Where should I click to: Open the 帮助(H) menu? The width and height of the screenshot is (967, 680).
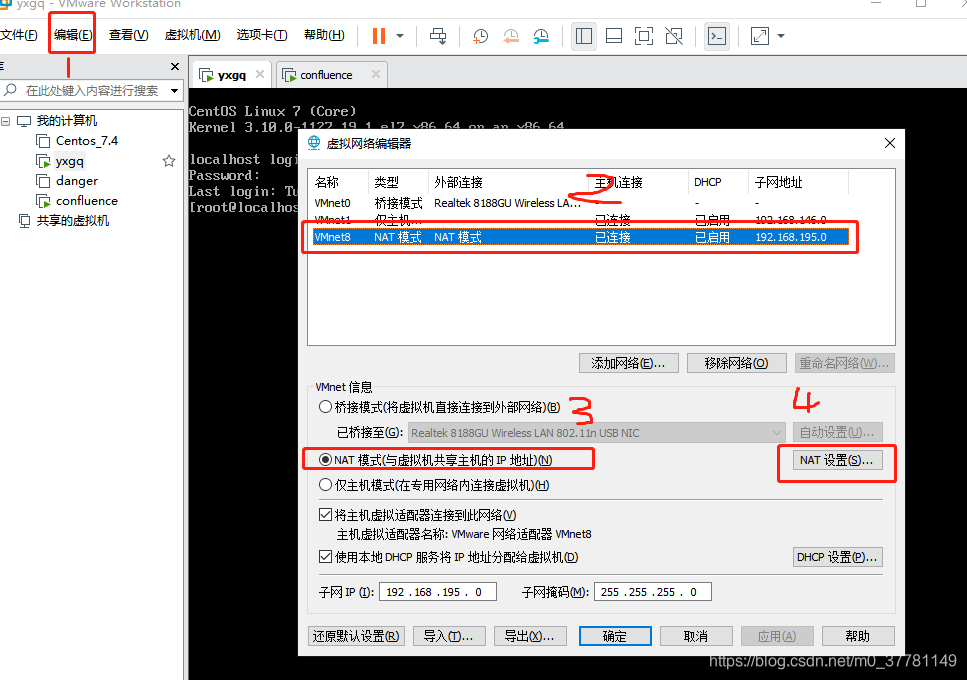[x=324, y=35]
